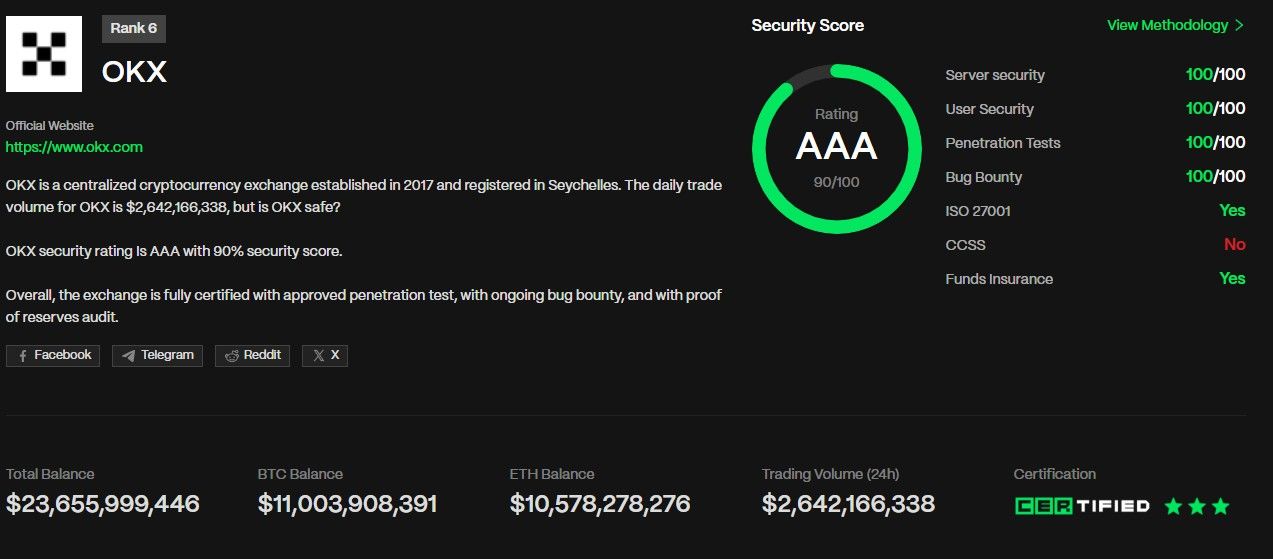Click the Funds Insurance Yes value

(1232, 279)
